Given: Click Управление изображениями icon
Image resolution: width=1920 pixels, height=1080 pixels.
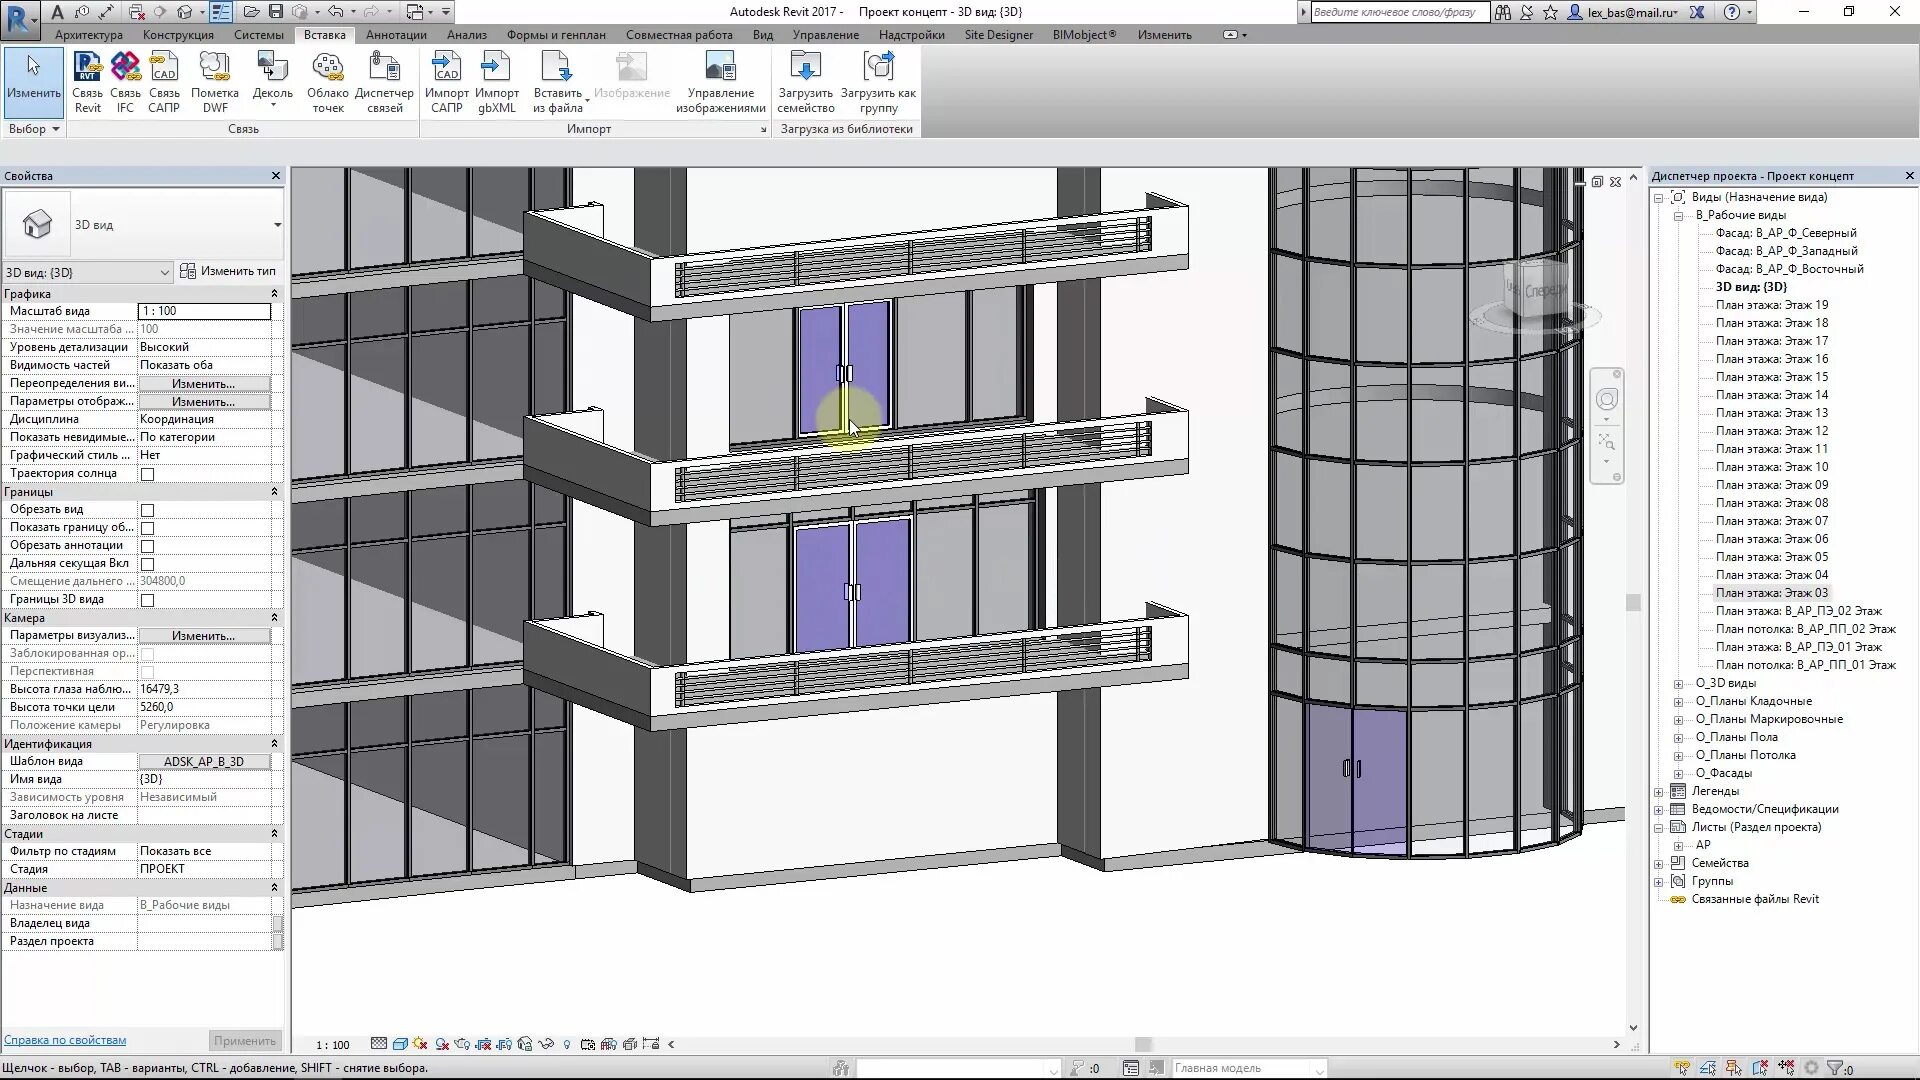Looking at the screenshot, I should point(720,68).
